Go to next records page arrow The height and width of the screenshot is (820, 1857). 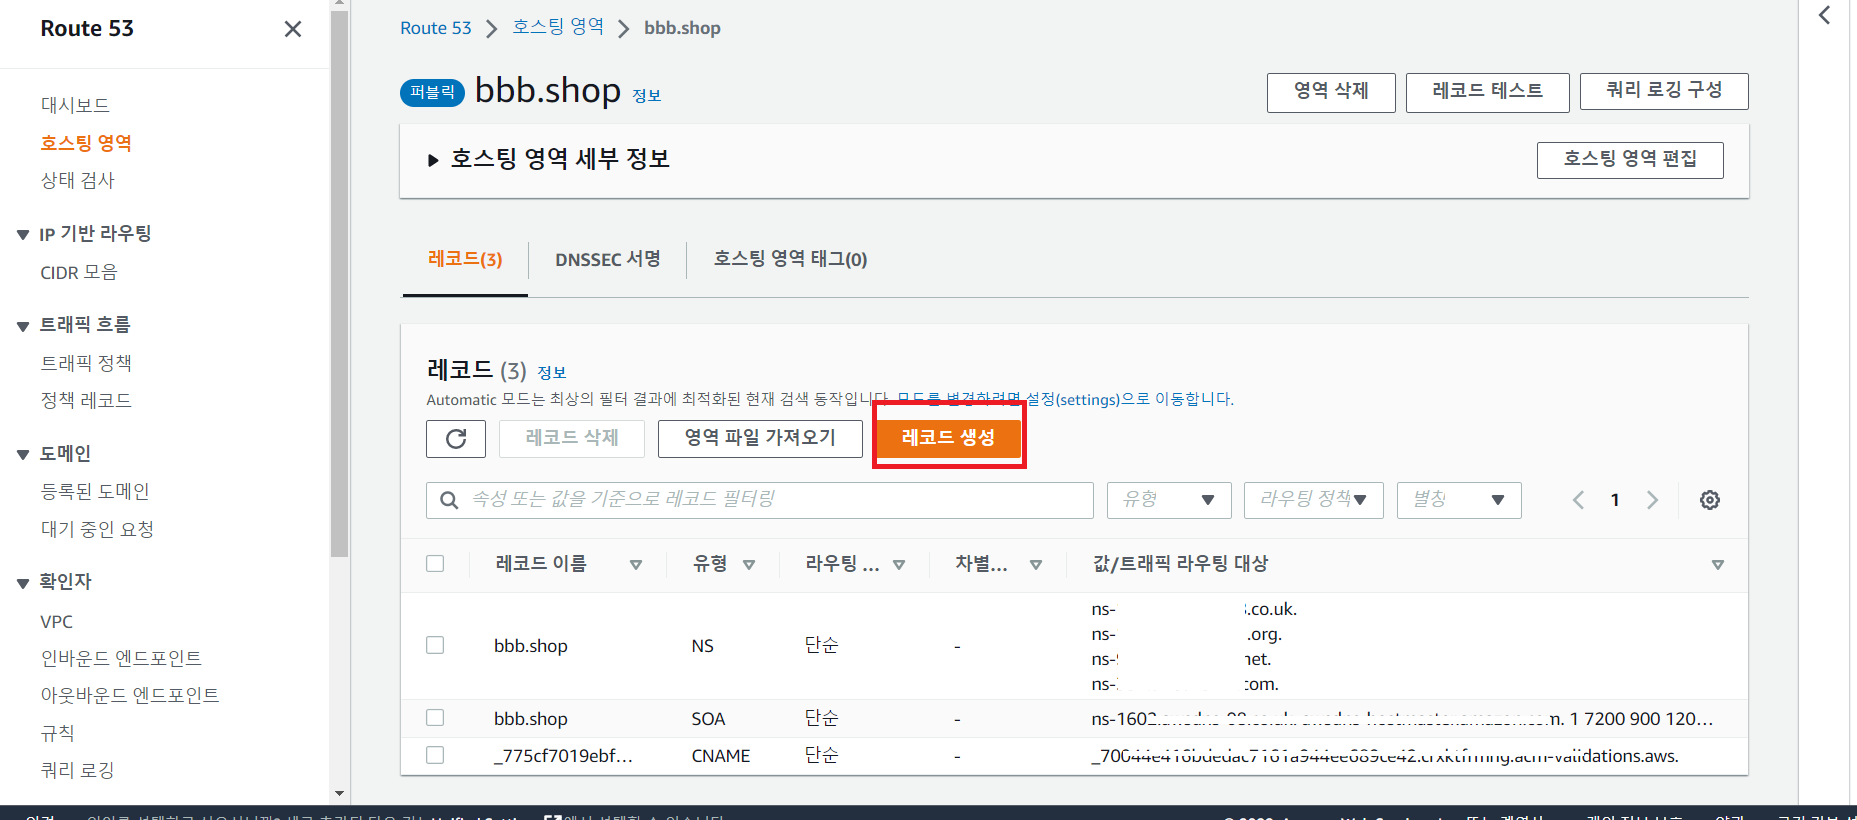pos(1652,500)
